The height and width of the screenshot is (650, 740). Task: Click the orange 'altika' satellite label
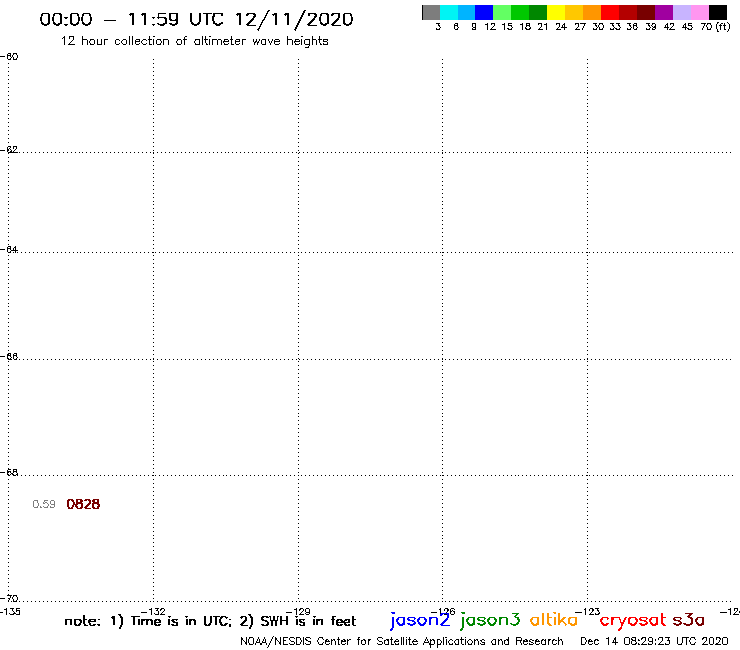pyautogui.click(x=554, y=620)
